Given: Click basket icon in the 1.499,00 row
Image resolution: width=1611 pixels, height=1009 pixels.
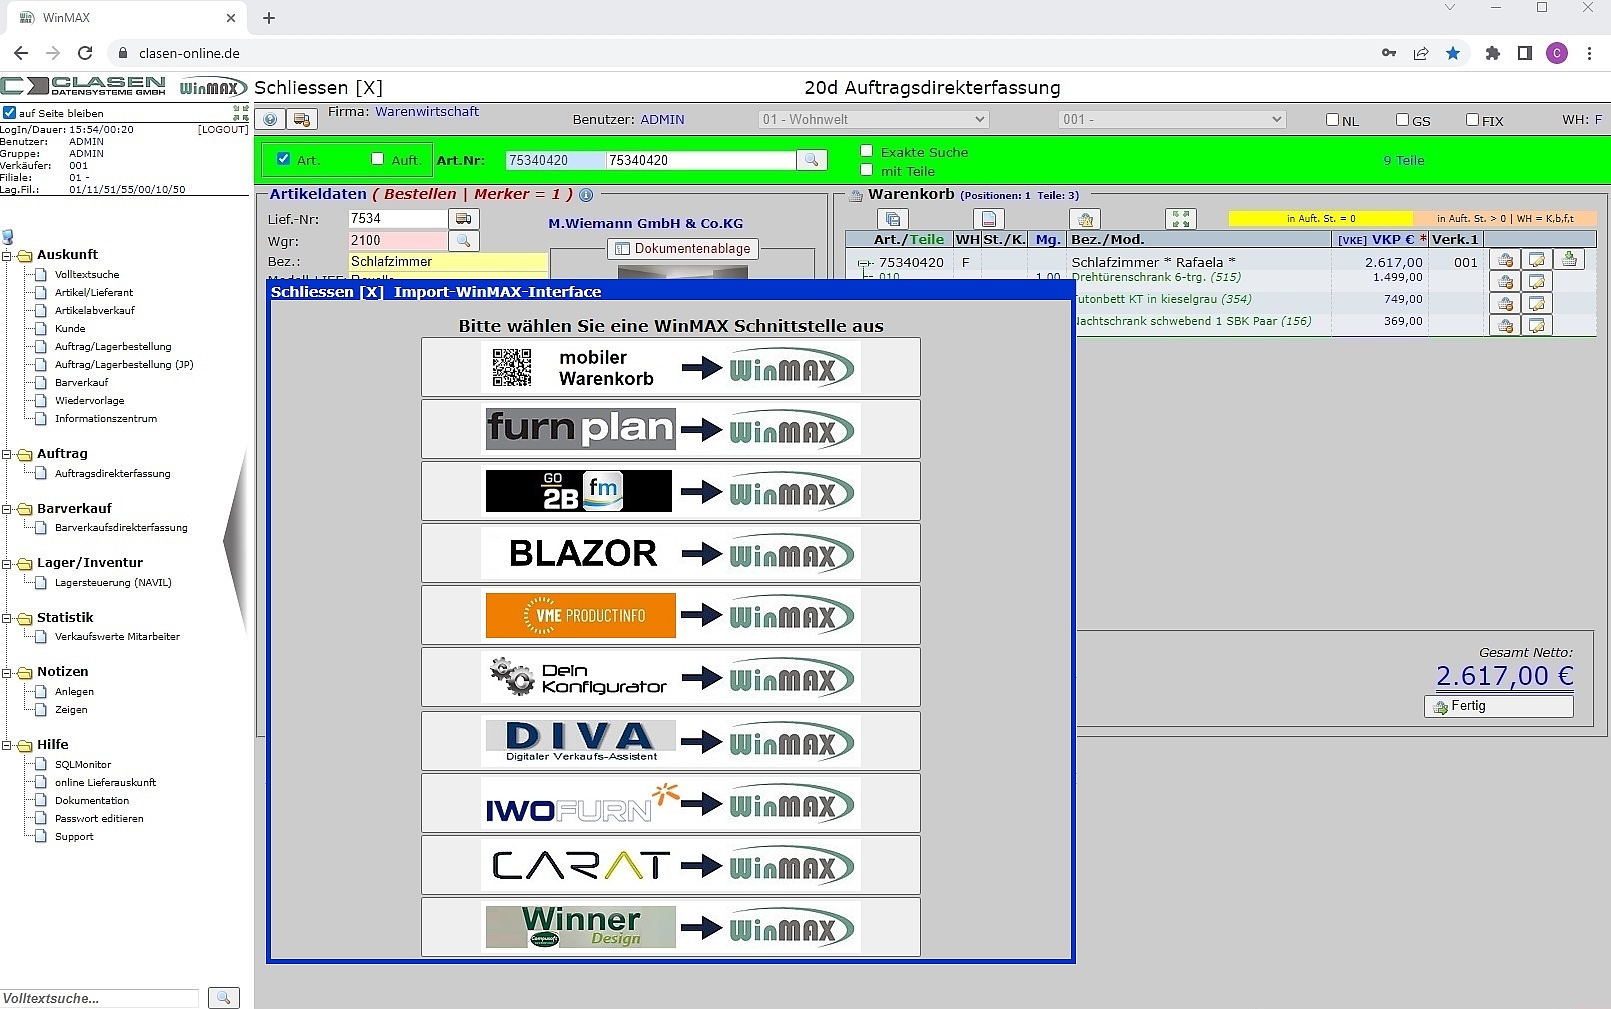Looking at the screenshot, I should [1505, 282].
